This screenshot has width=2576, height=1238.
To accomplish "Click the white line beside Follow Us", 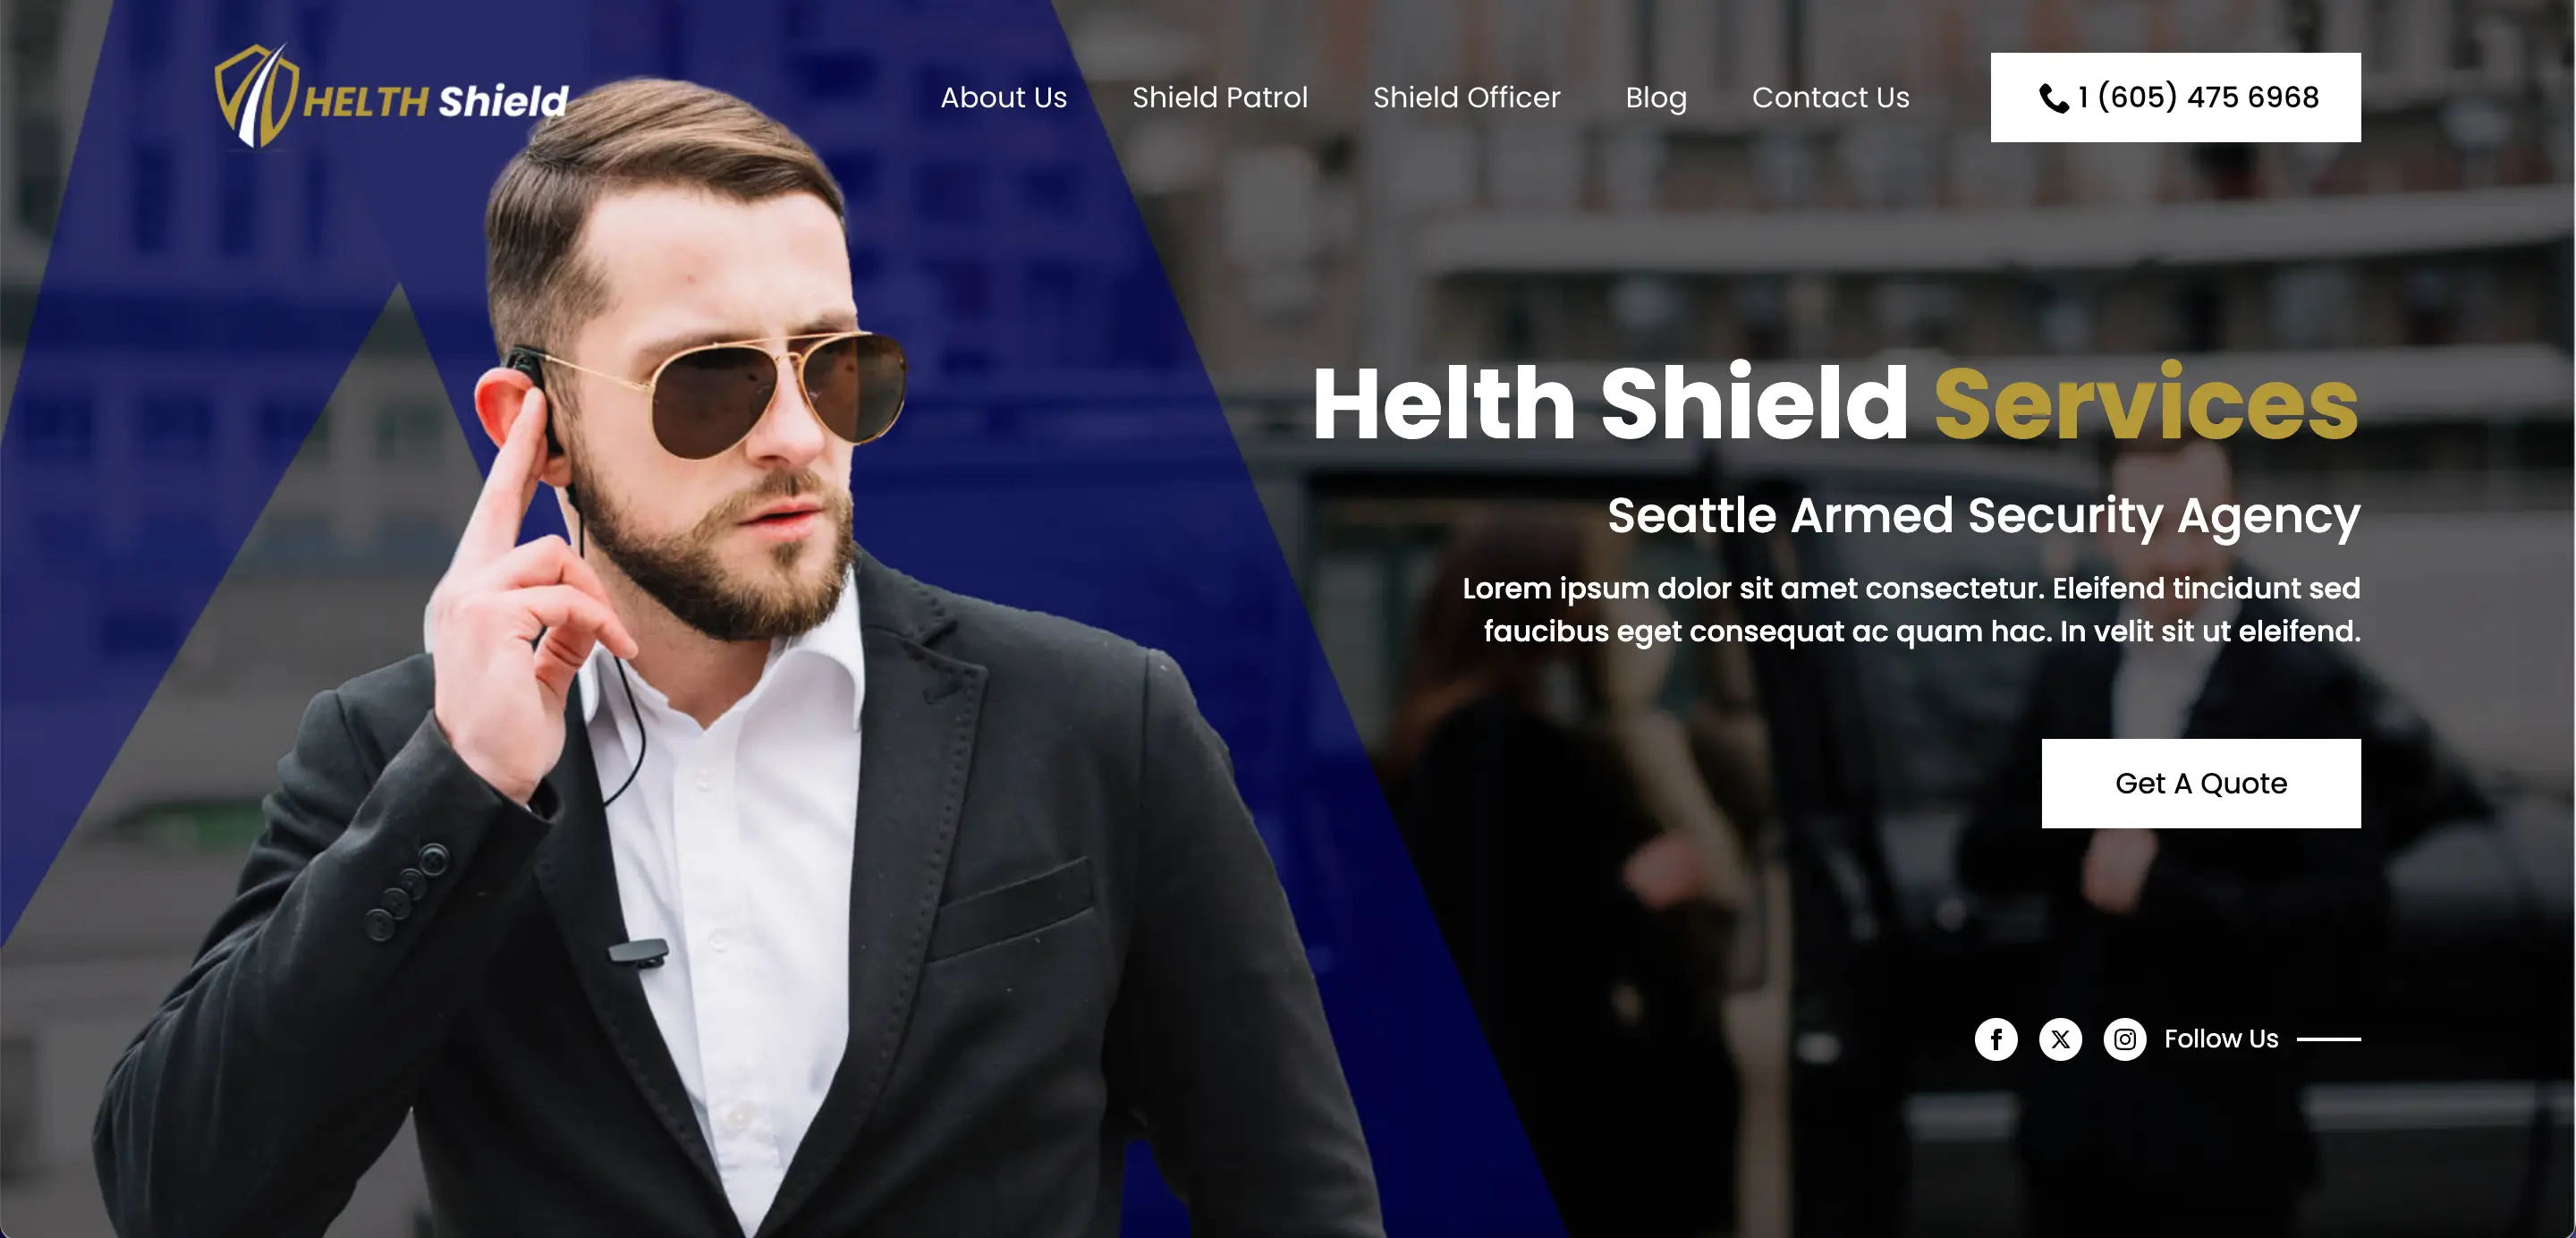I will coord(2328,1039).
